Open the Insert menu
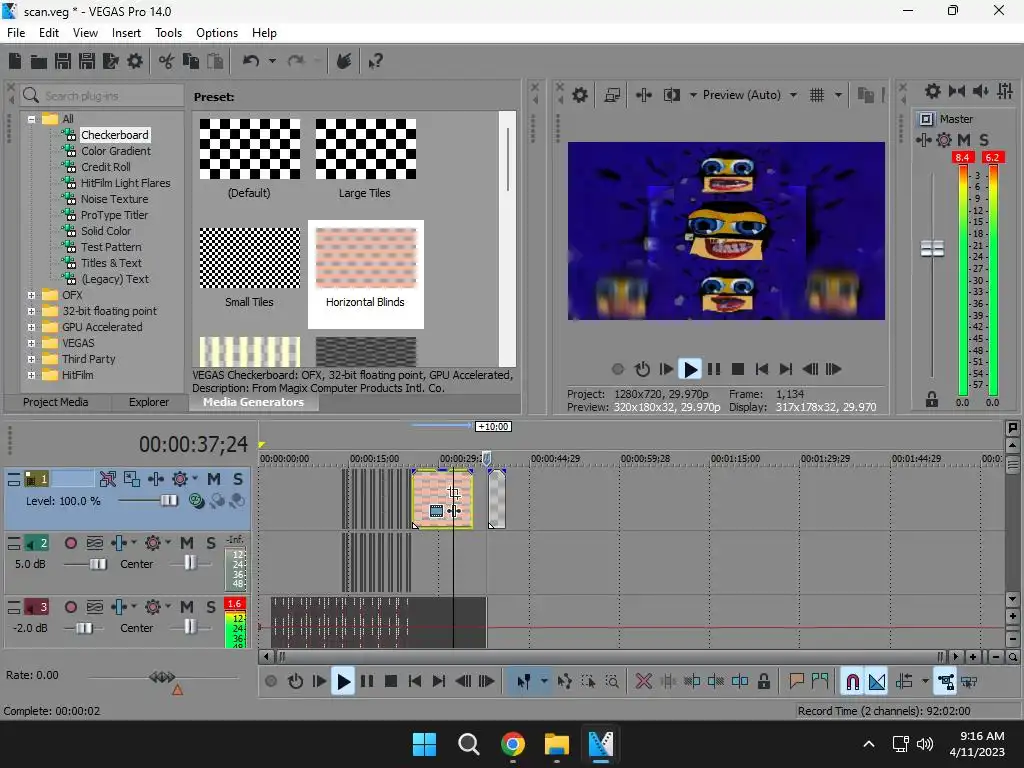Viewport: 1024px width, 768px height. [126, 33]
